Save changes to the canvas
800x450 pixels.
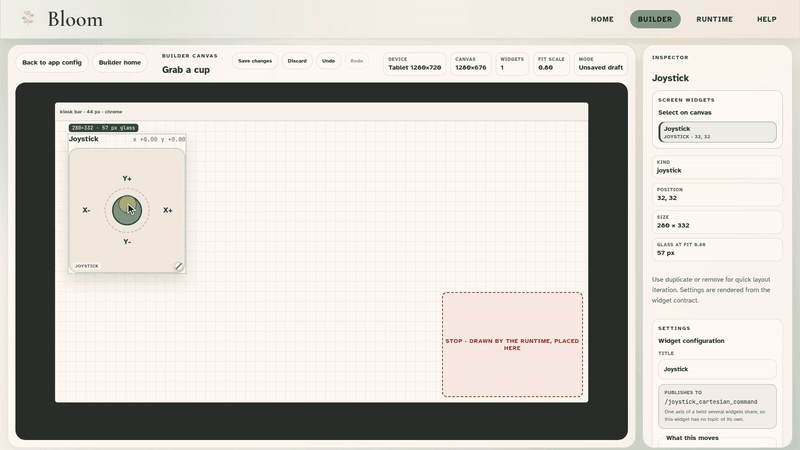[255, 61]
